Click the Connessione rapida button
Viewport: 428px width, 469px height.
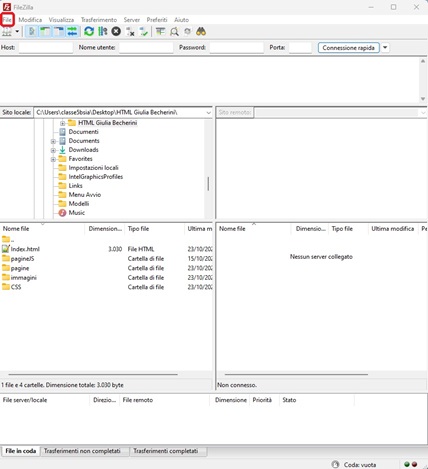click(x=348, y=48)
